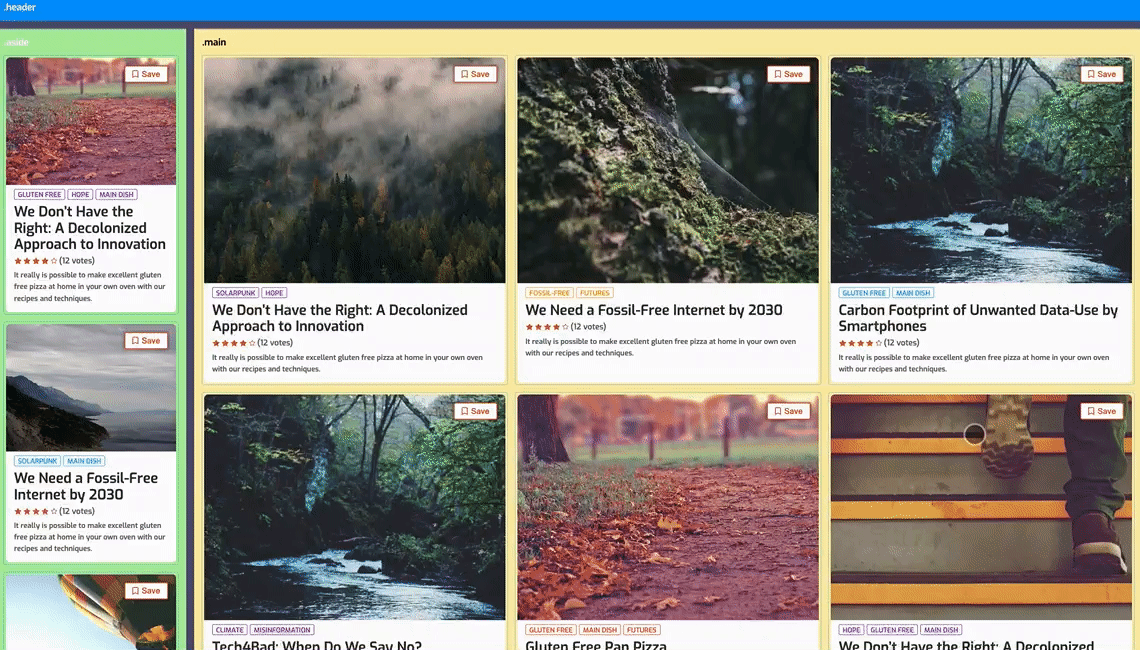Screen dimensions: 1140x650
Task: Save the aside card with the lake photo
Action: [x=146, y=341]
